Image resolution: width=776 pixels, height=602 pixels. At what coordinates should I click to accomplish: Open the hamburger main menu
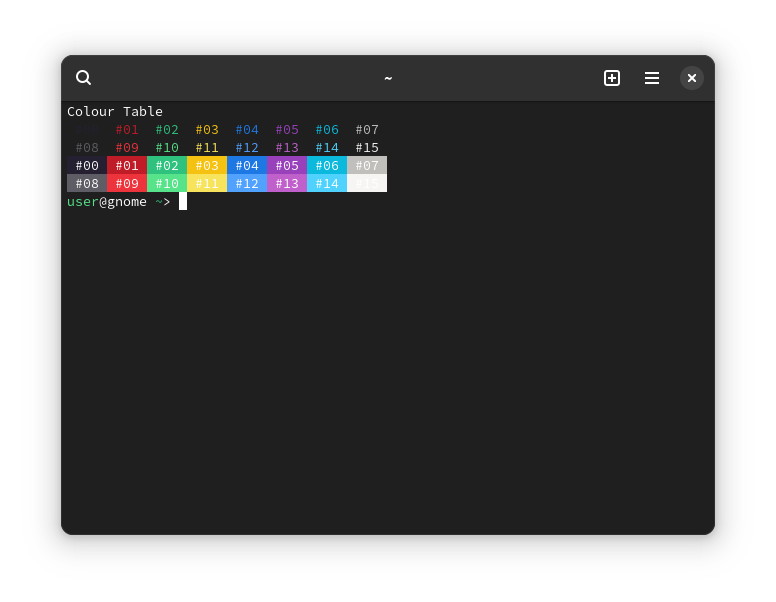coord(652,78)
